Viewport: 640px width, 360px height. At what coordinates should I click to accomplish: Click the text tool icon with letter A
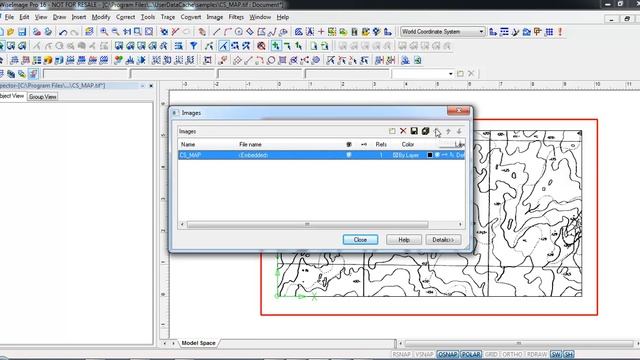310,32
